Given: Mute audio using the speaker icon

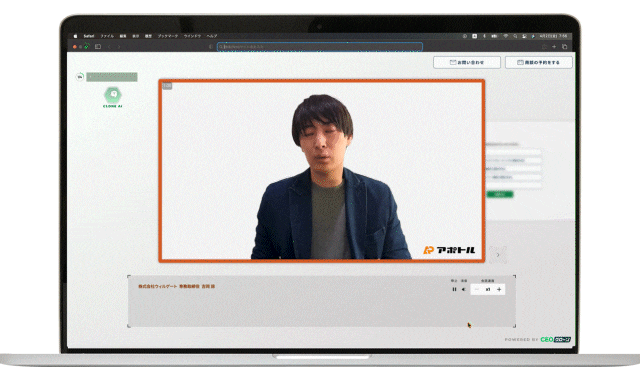Looking at the screenshot, I should click(464, 289).
